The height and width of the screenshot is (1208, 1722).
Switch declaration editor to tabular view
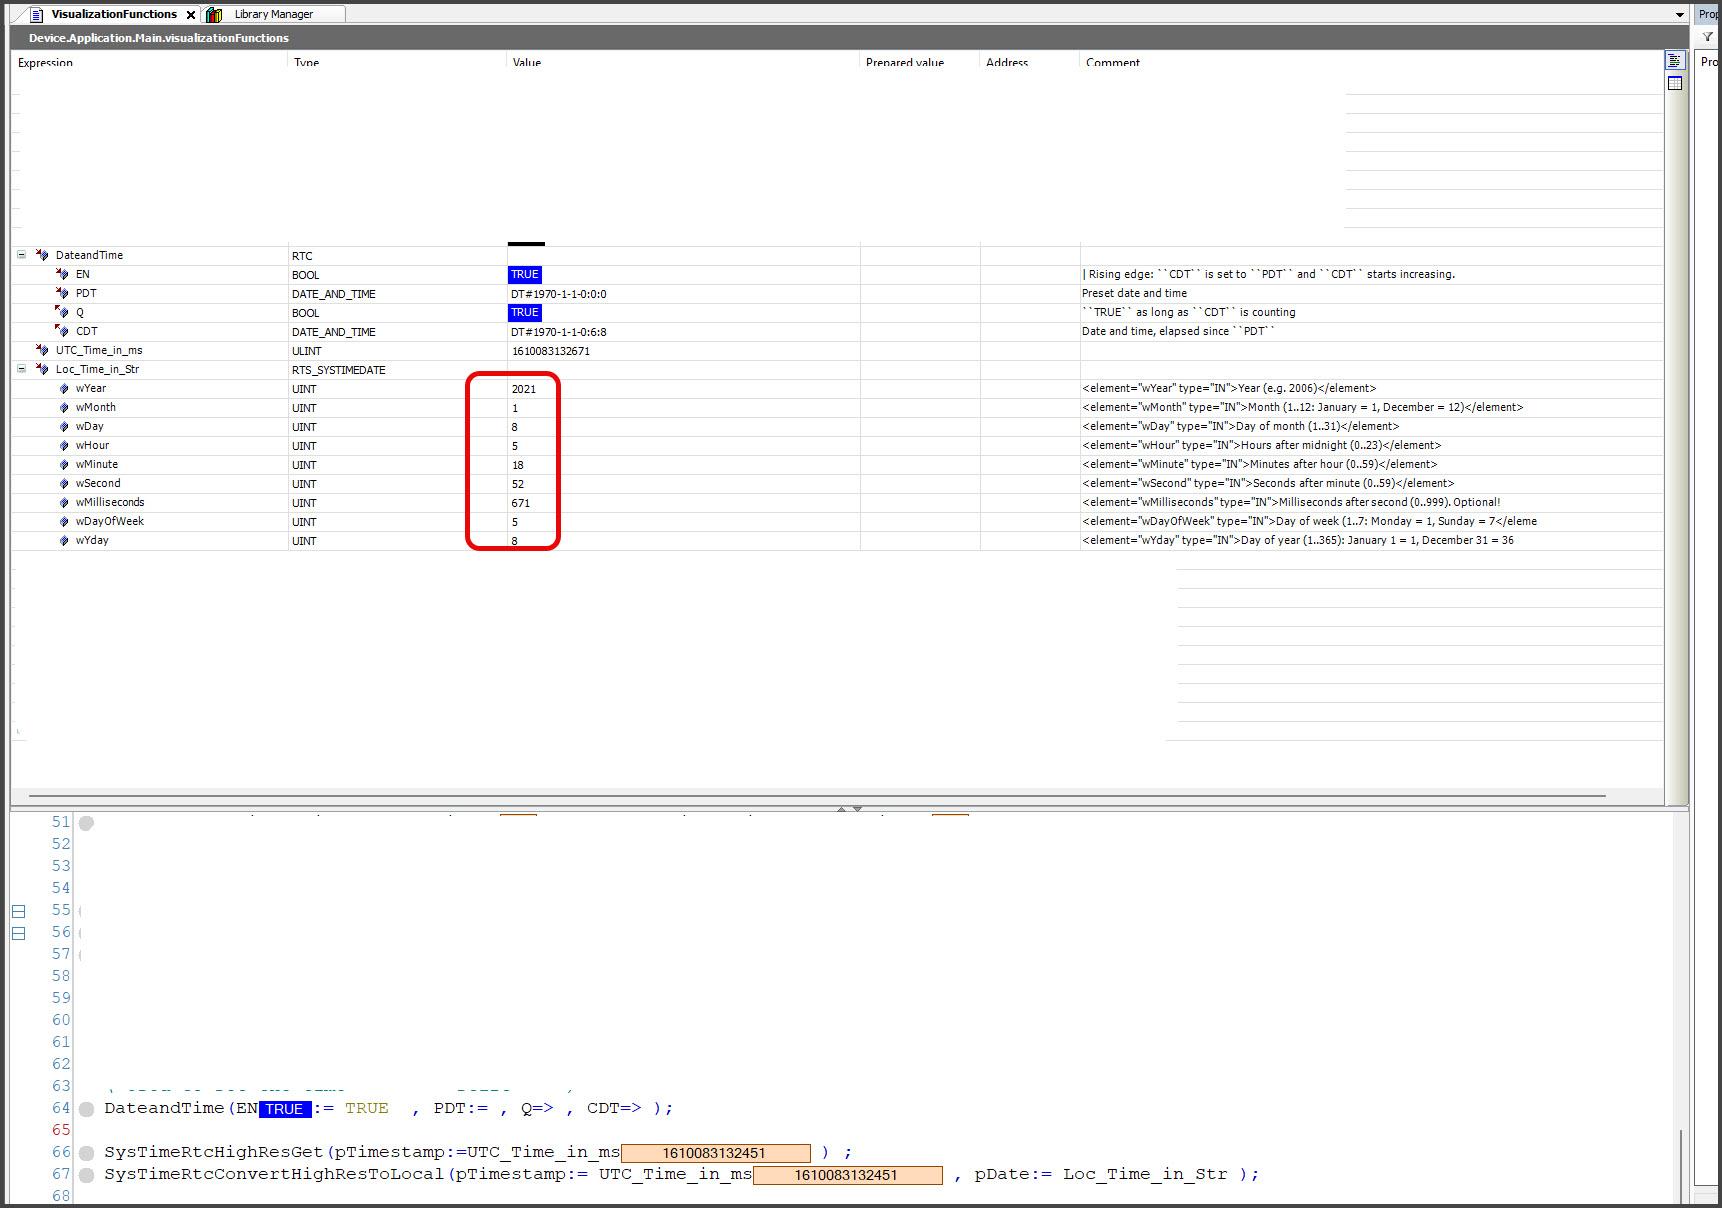(x=1675, y=84)
